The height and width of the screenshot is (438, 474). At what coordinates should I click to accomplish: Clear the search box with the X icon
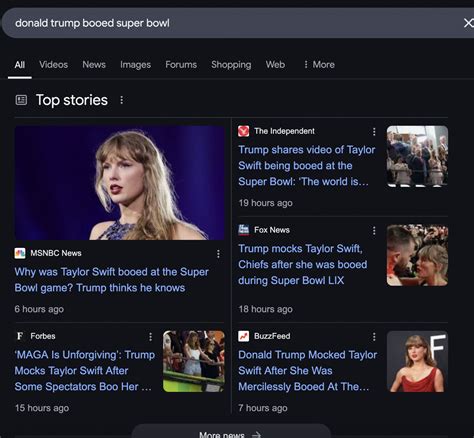468,23
